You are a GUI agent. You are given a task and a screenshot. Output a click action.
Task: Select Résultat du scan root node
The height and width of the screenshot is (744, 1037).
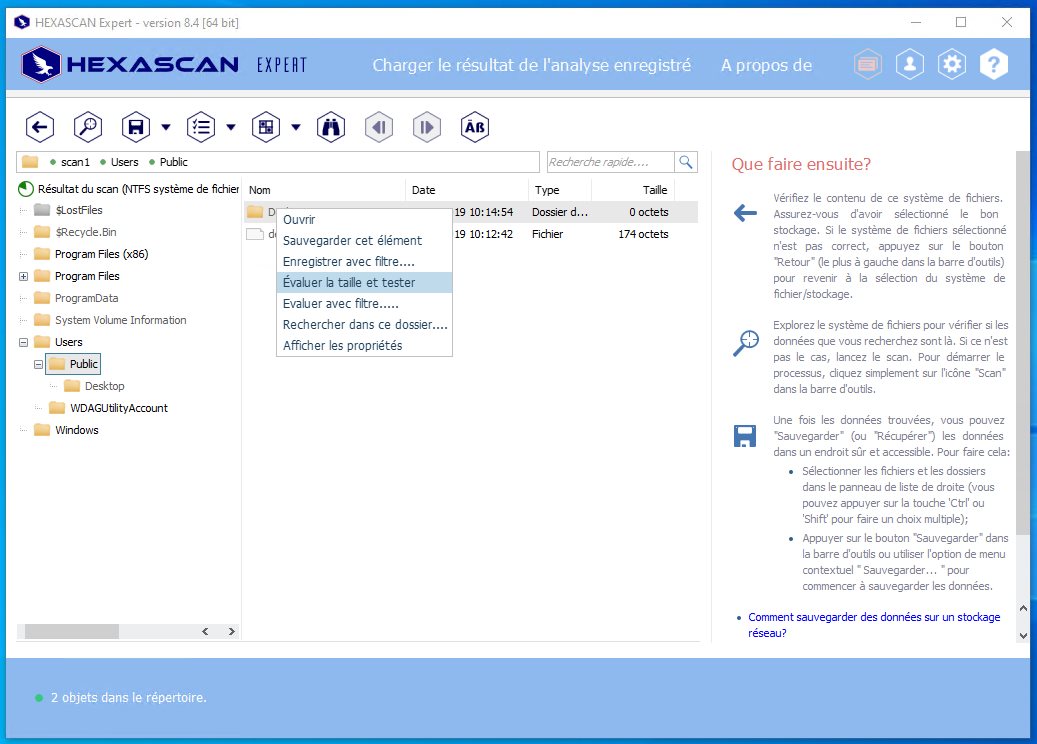coord(128,189)
